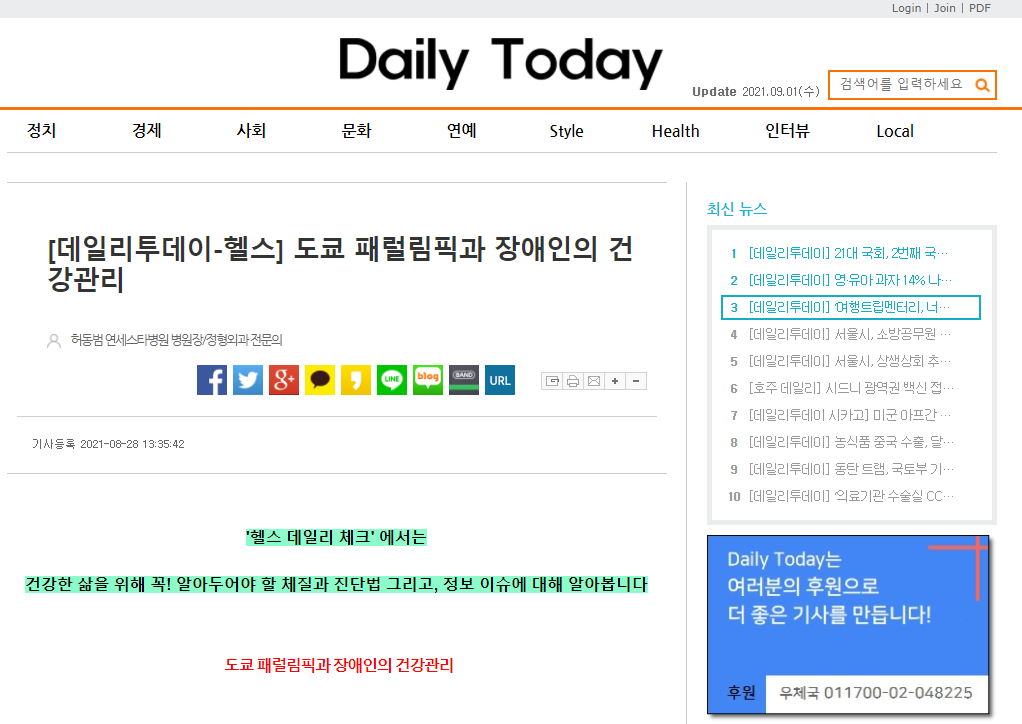This screenshot has height=724, width=1022.
Task: Open the third latest news headline
Action: click(x=851, y=307)
